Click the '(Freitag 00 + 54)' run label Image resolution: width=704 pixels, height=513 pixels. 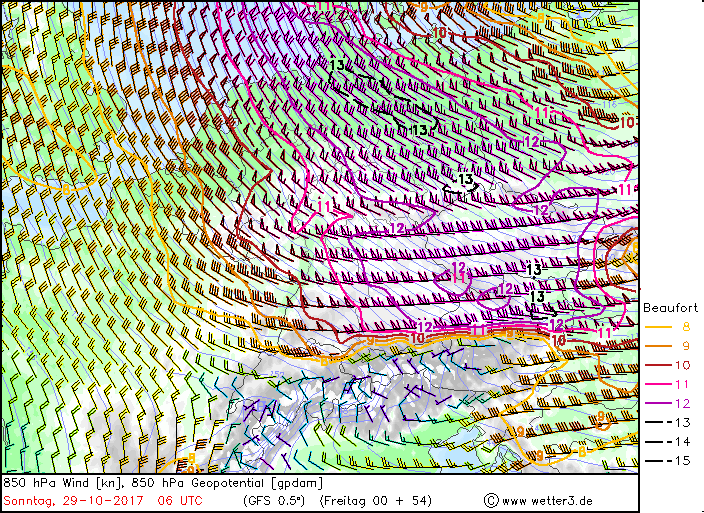pyautogui.click(x=375, y=500)
